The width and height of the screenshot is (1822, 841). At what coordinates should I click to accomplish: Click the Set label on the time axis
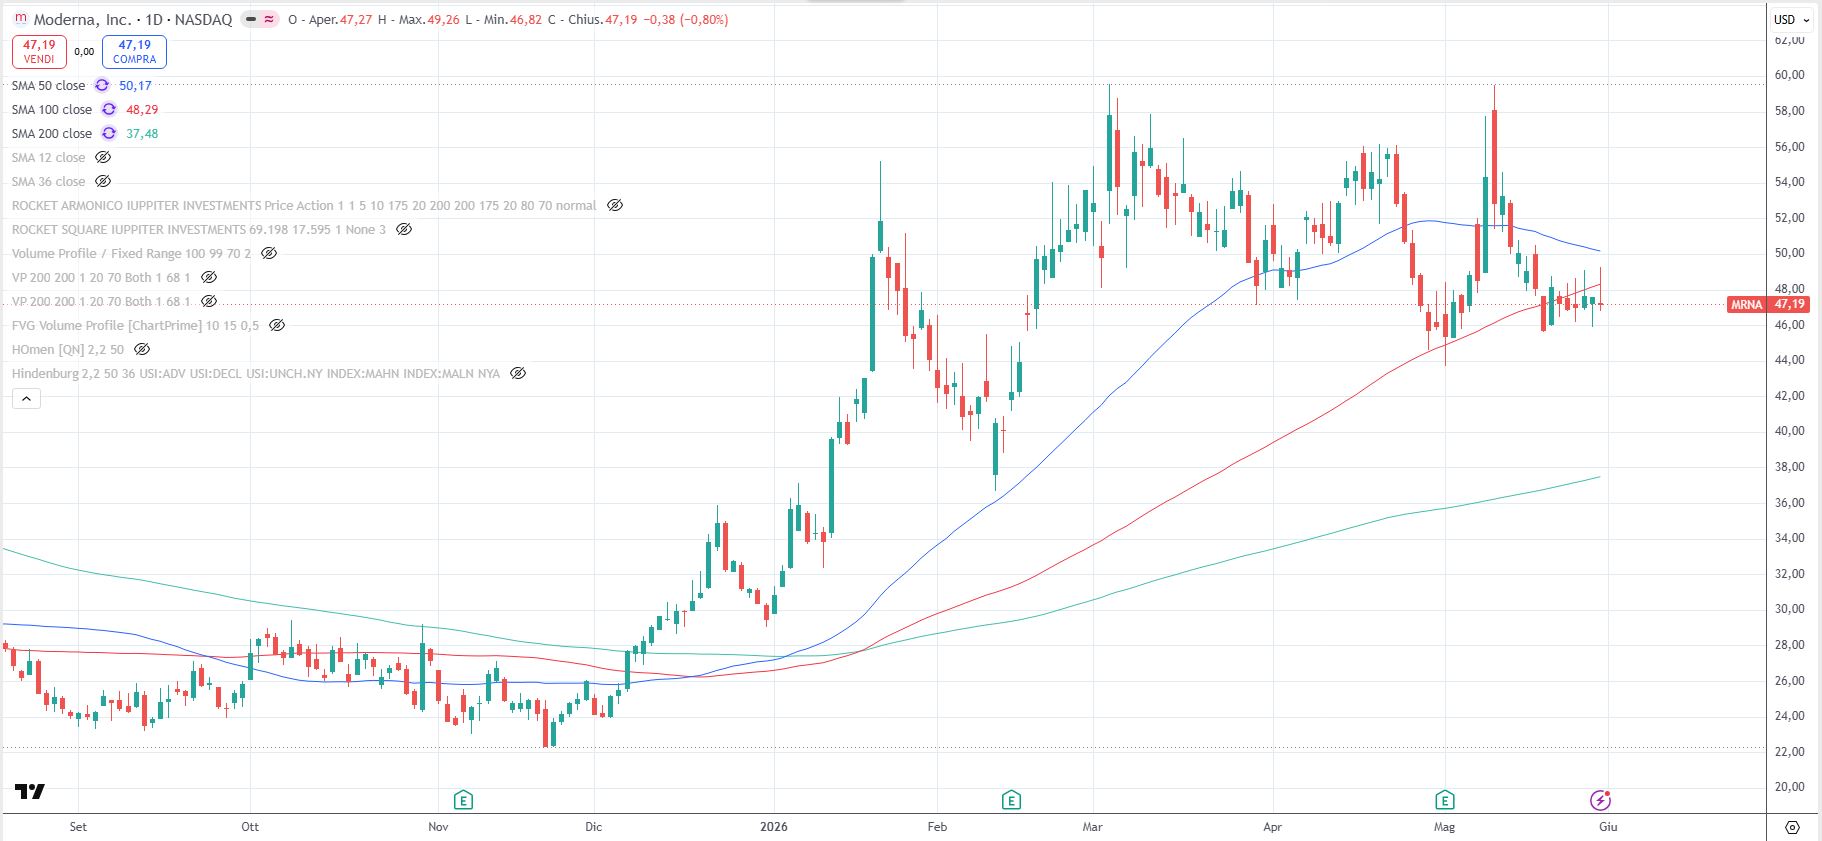pyautogui.click(x=78, y=827)
